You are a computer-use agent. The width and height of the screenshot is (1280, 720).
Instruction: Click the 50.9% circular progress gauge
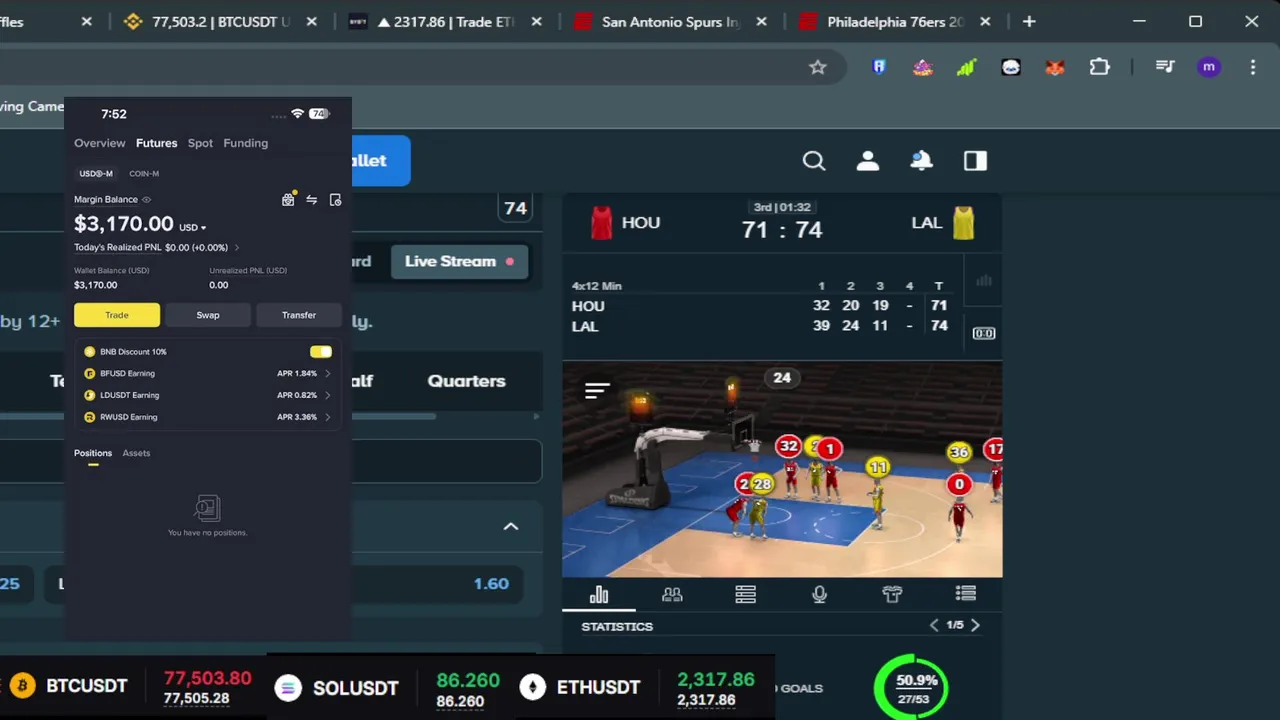912,688
